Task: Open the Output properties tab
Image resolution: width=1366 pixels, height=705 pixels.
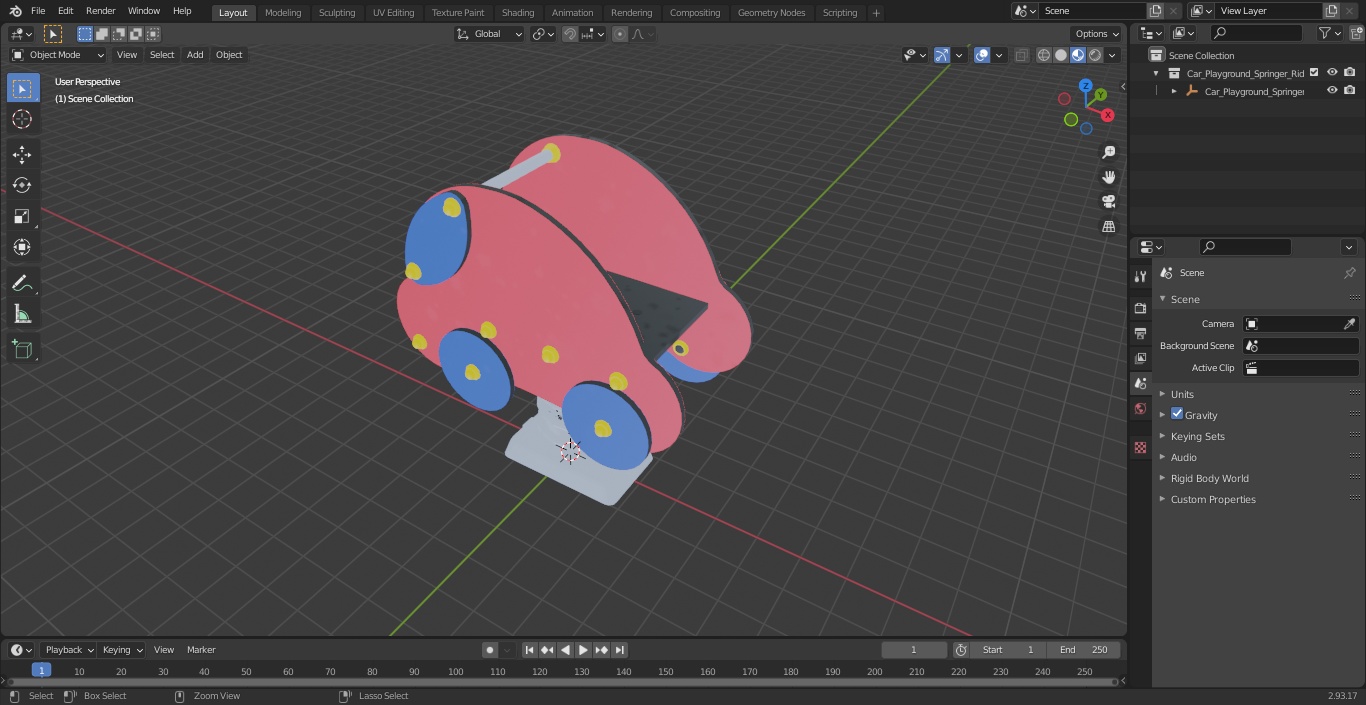Action: click(1140, 333)
